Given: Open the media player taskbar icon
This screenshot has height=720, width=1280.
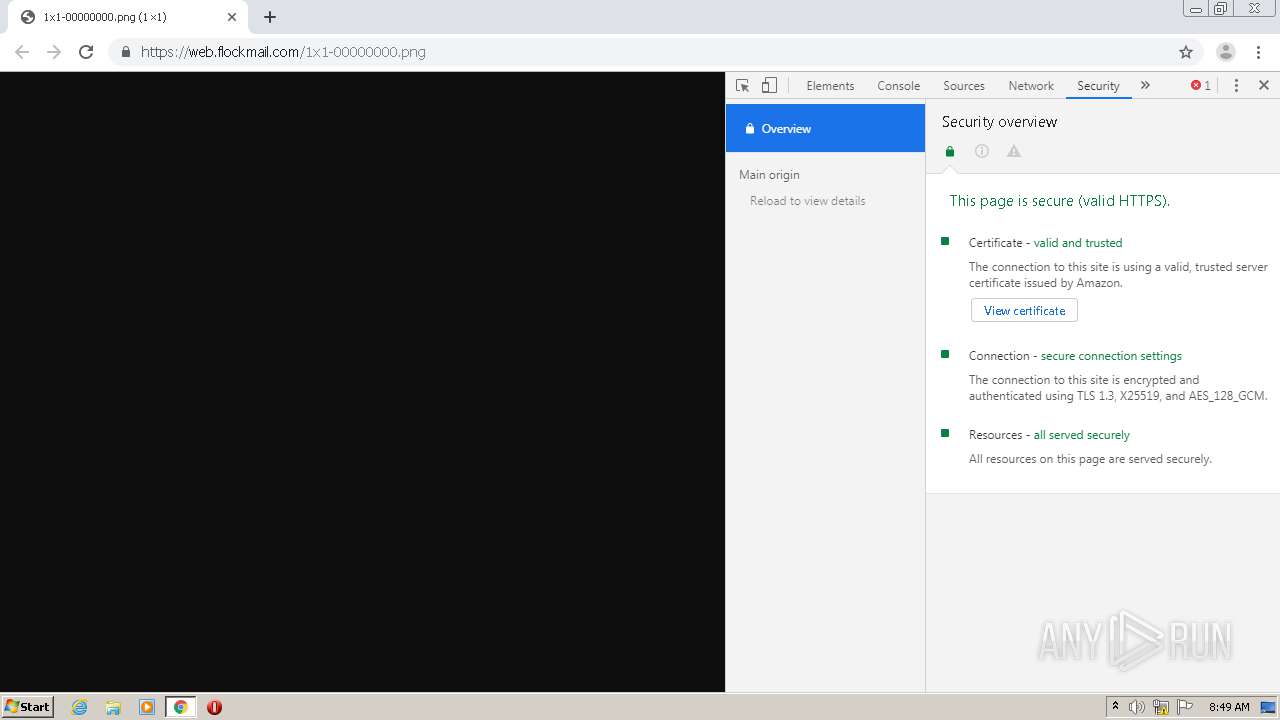Looking at the screenshot, I should [147, 707].
